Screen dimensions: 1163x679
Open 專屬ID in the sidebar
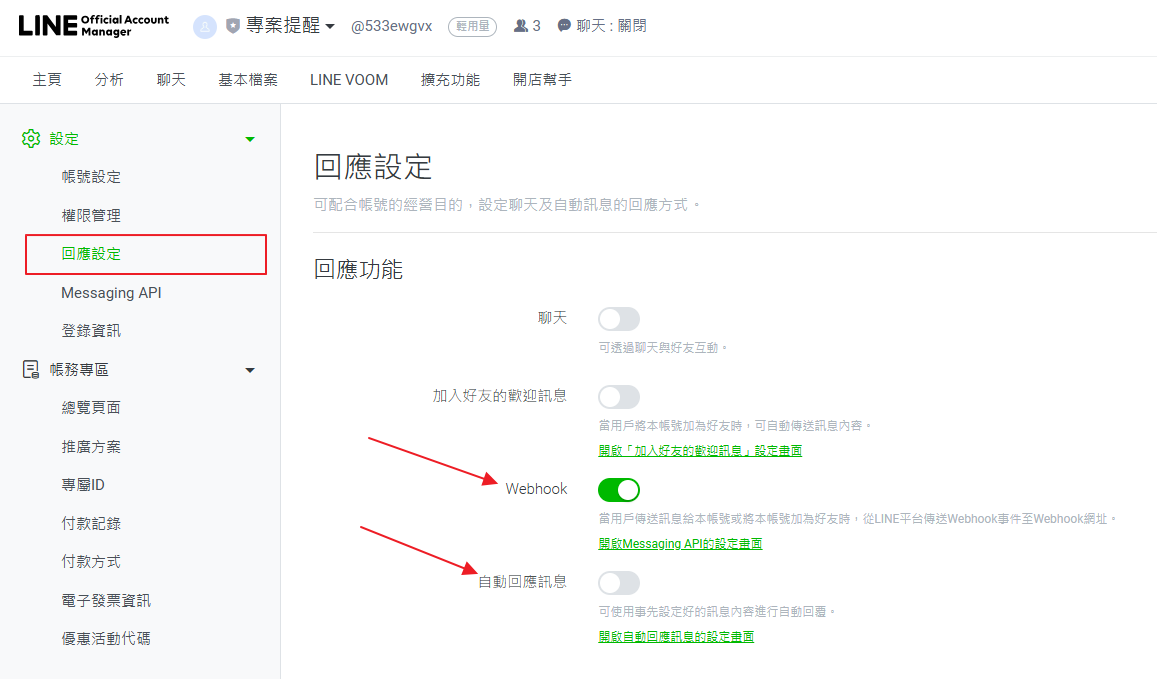point(83,485)
